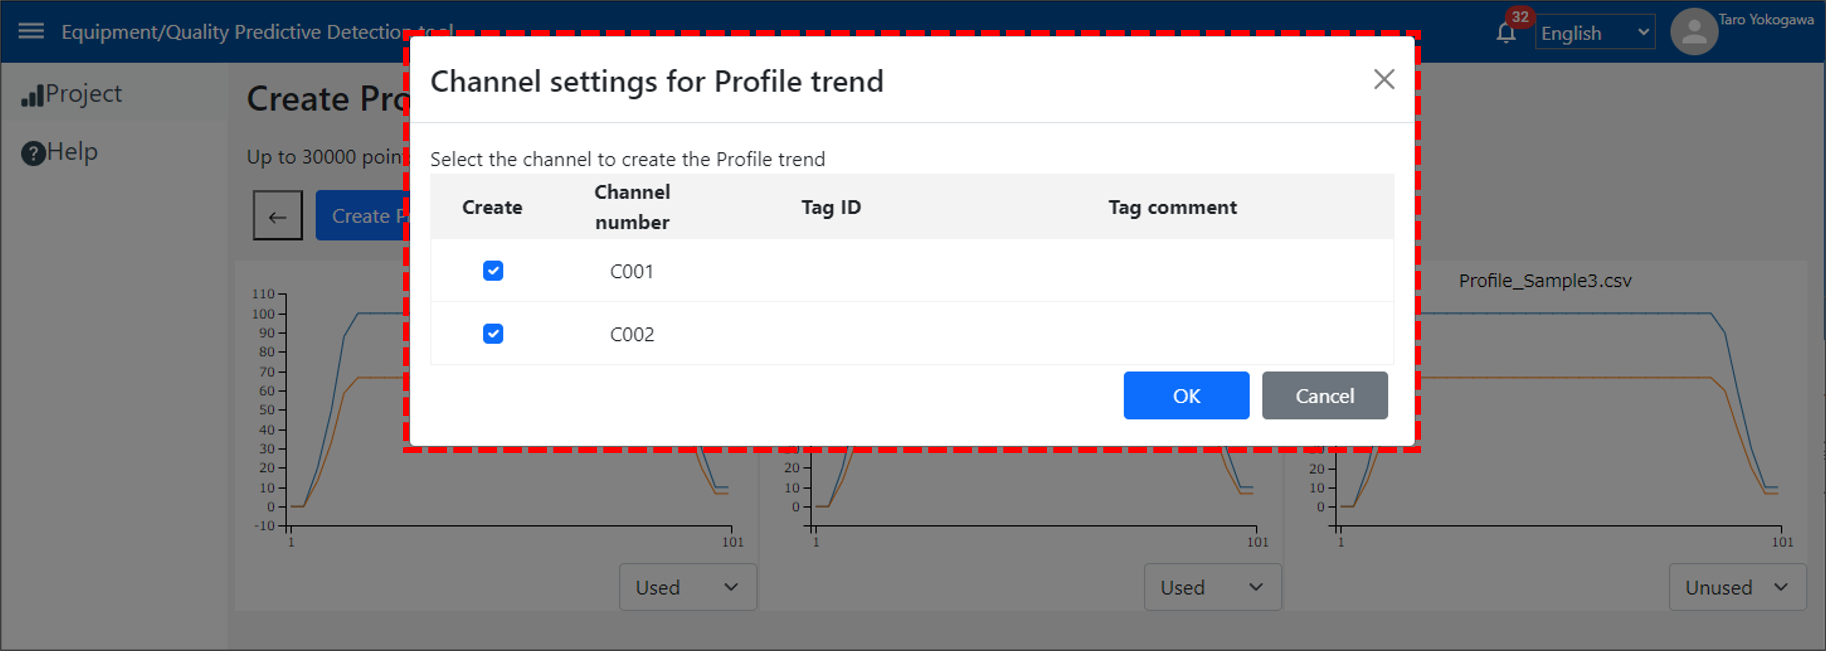Click the back arrow button
Screen dimensions: 1826x651
pyautogui.click(x=278, y=215)
